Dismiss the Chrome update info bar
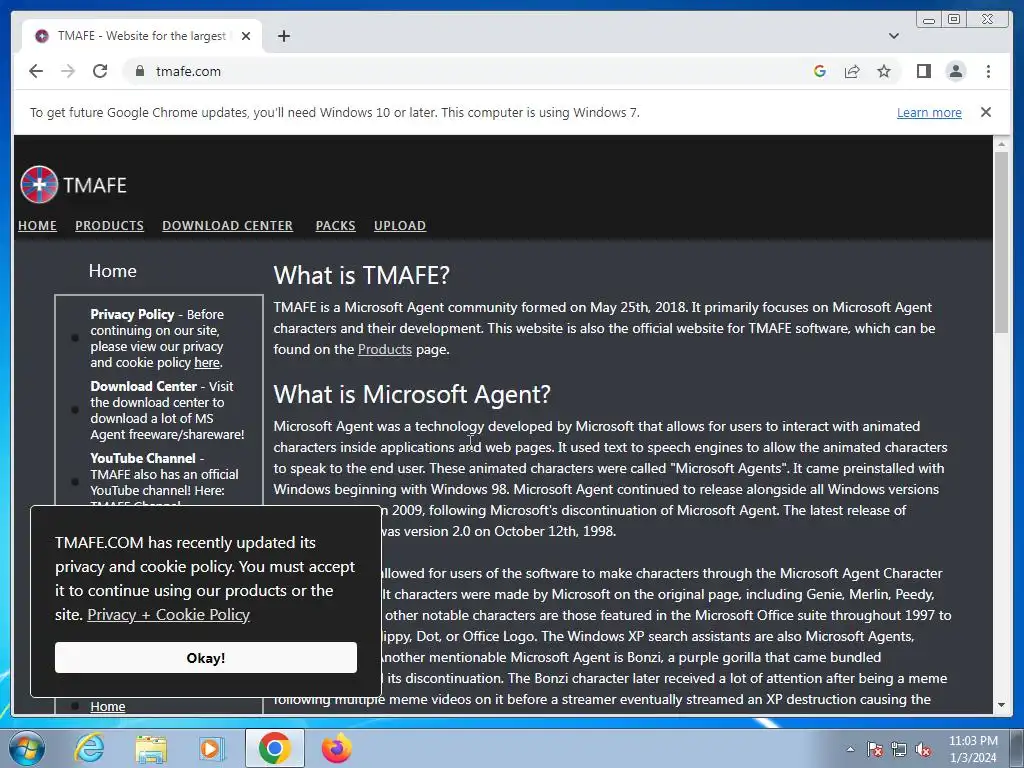 985,112
